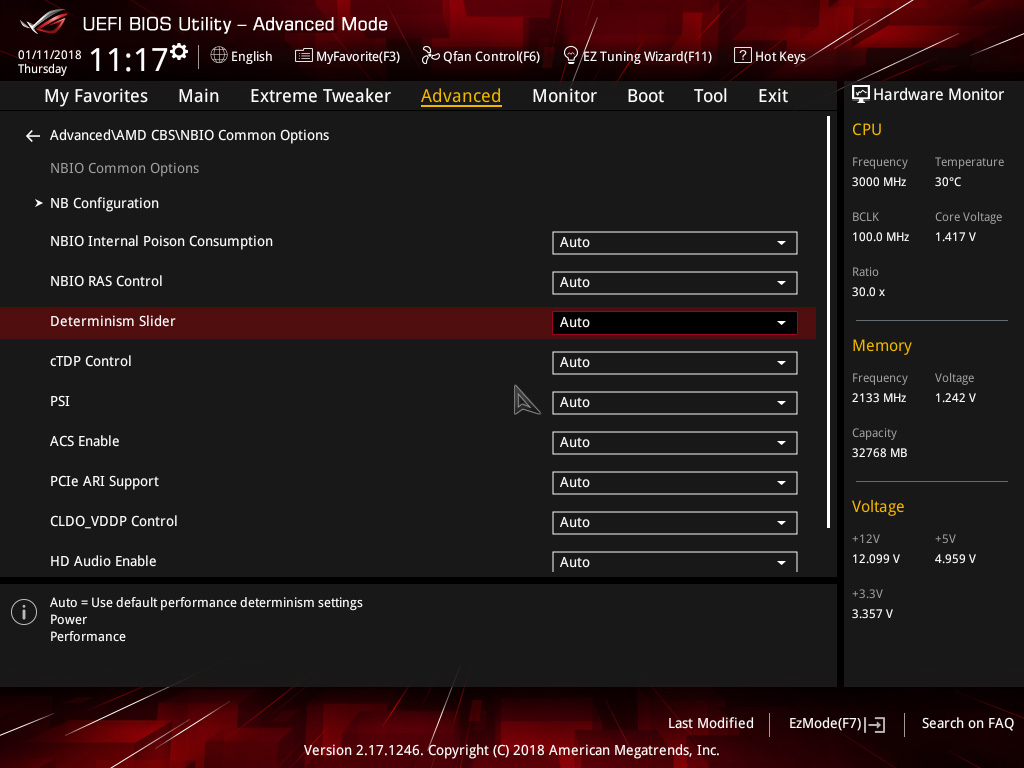
Task: Click the Qfan Control fan icon
Action: coord(430,56)
